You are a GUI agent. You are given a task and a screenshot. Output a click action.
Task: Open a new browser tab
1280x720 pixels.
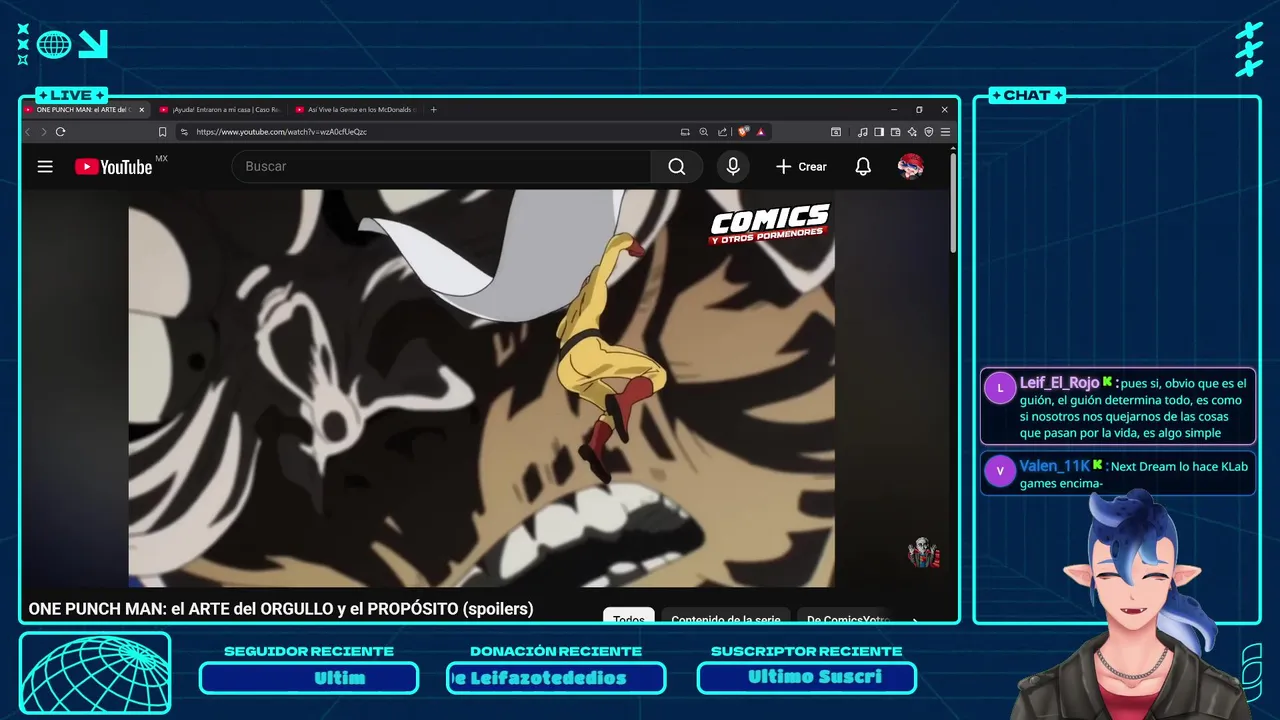tap(433, 110)
